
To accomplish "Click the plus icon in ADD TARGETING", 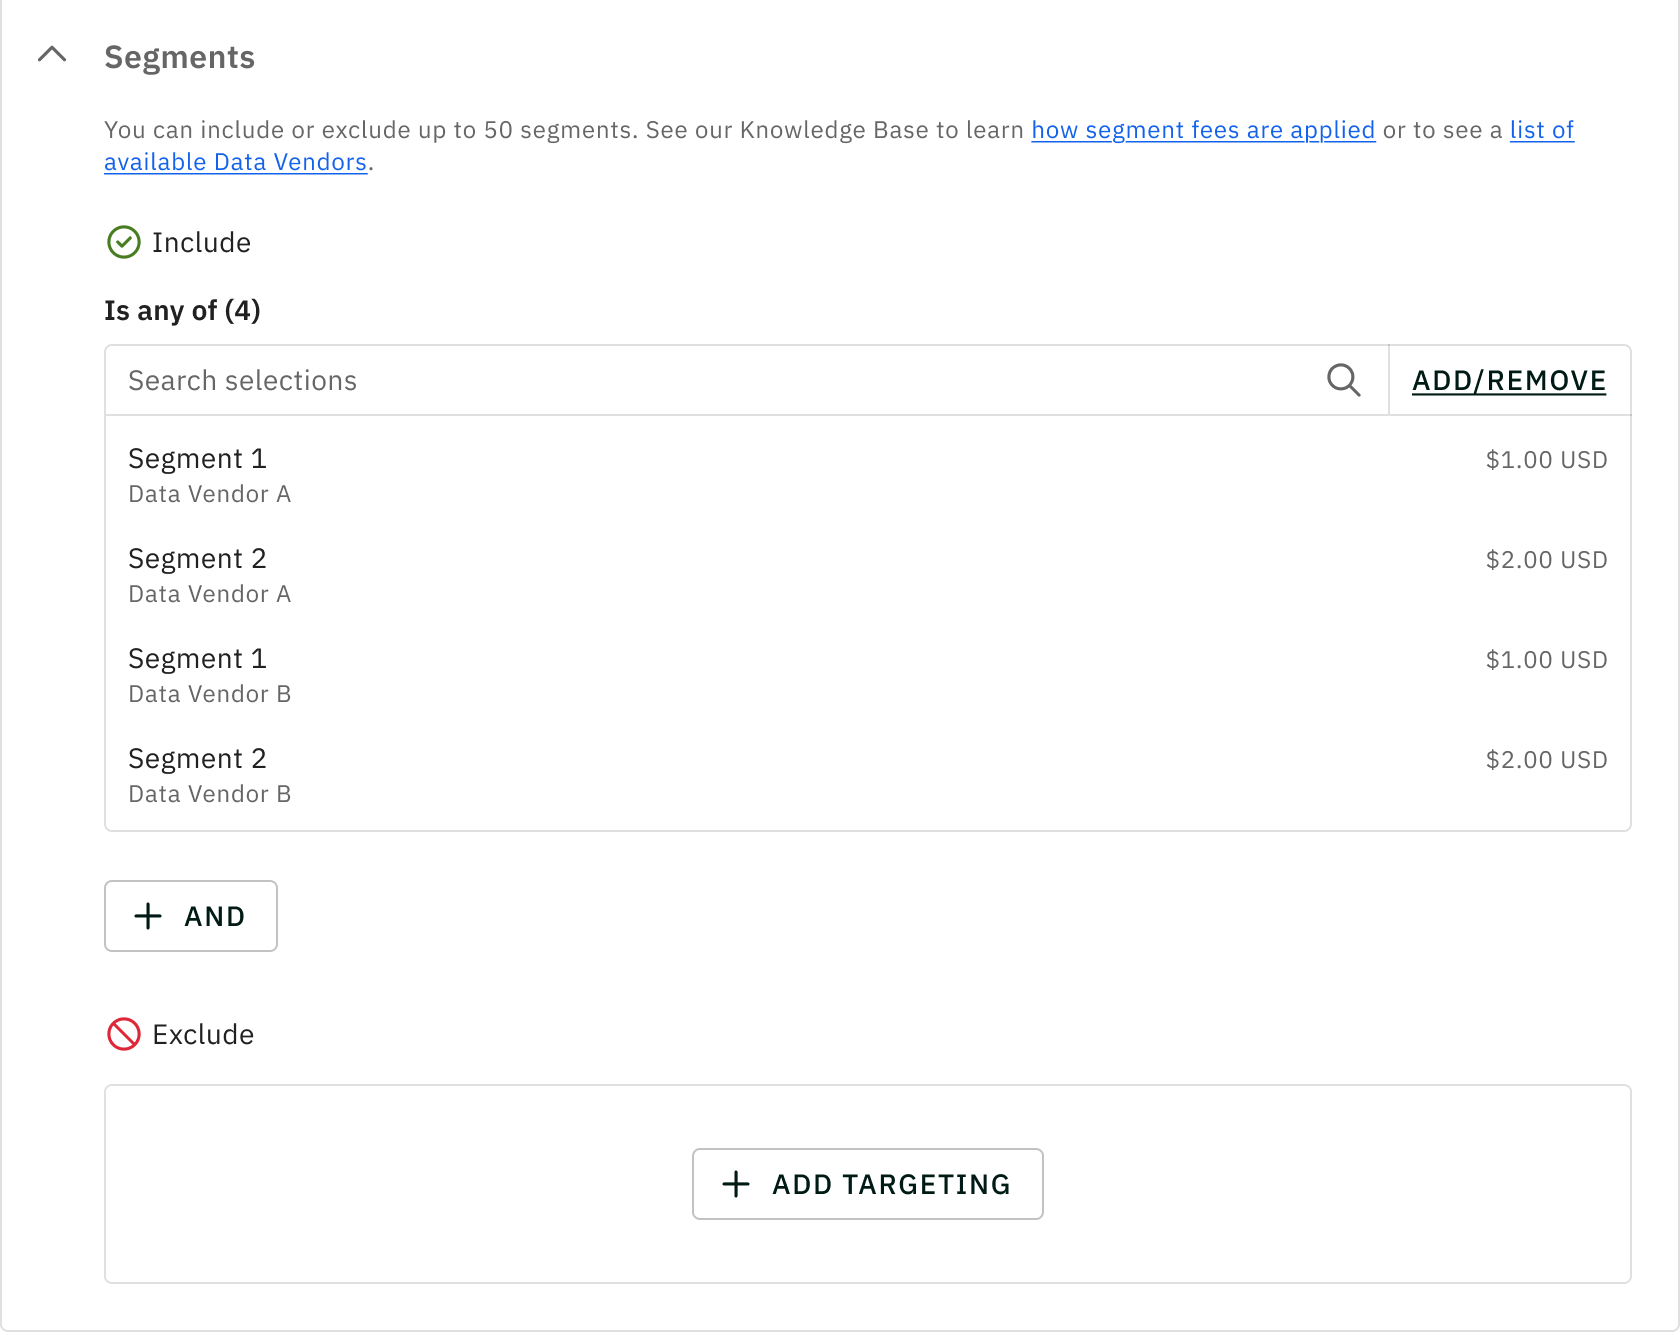I will tap(736, 1184).
